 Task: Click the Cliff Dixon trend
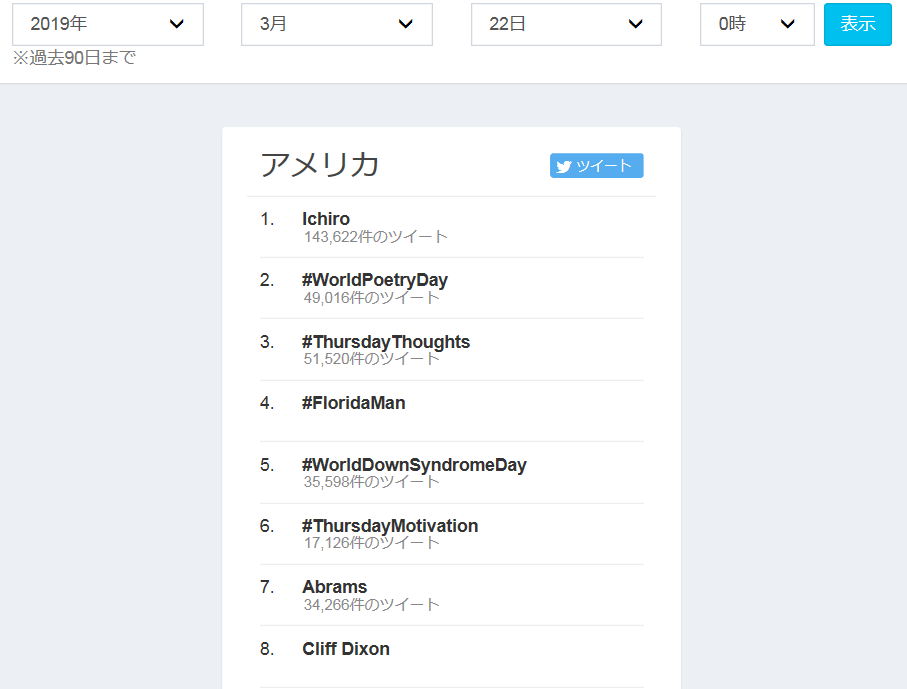[345, 649]
